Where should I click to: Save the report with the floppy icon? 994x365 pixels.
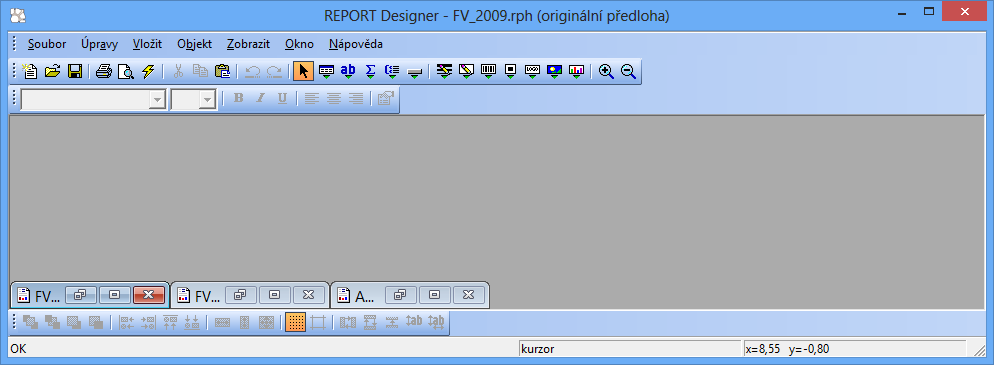pos(75,71)
